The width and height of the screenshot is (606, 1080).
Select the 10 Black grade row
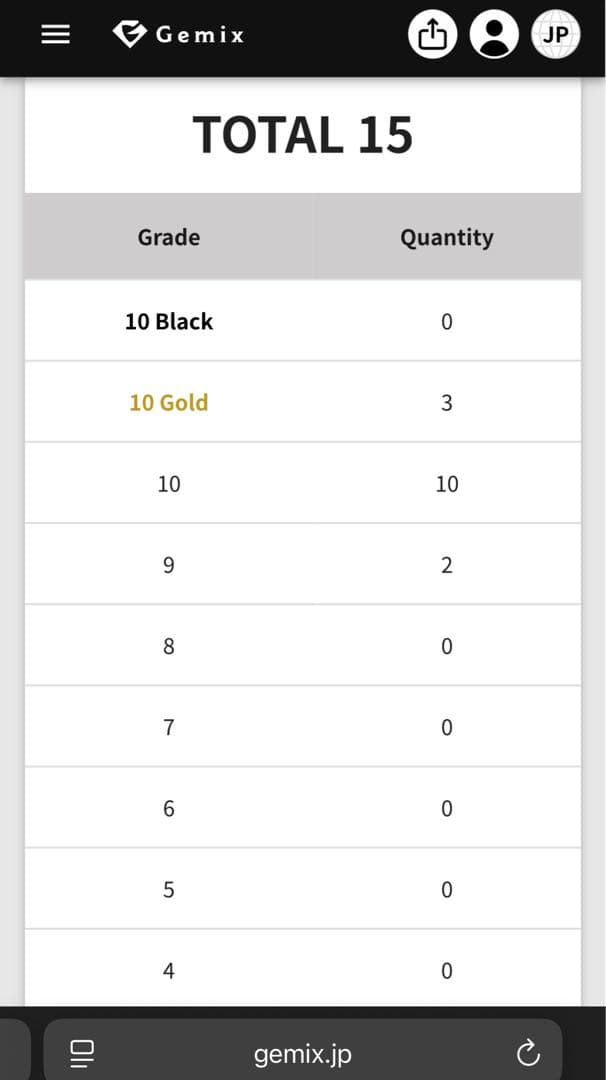pos(168,321)
